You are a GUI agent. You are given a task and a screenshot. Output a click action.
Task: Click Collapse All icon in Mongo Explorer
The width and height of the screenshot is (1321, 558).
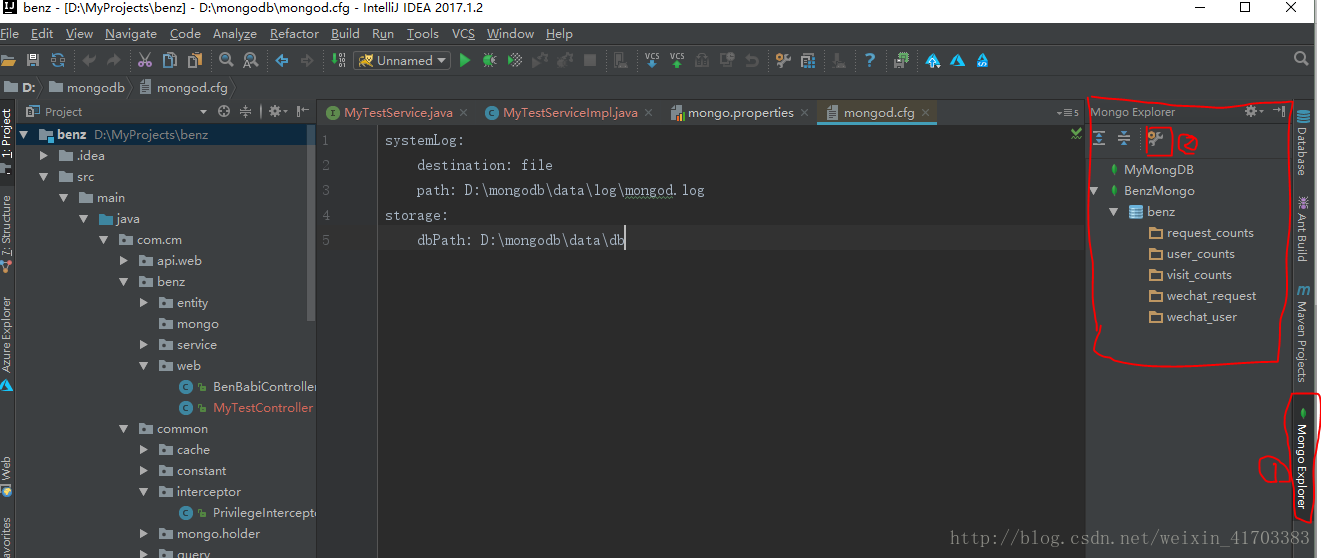1124,139
